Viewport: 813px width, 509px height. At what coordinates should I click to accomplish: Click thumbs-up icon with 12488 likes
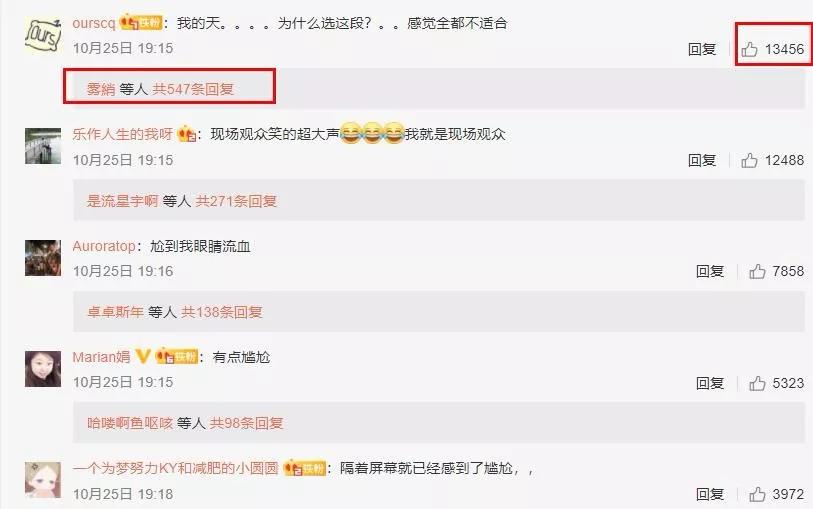749,160
